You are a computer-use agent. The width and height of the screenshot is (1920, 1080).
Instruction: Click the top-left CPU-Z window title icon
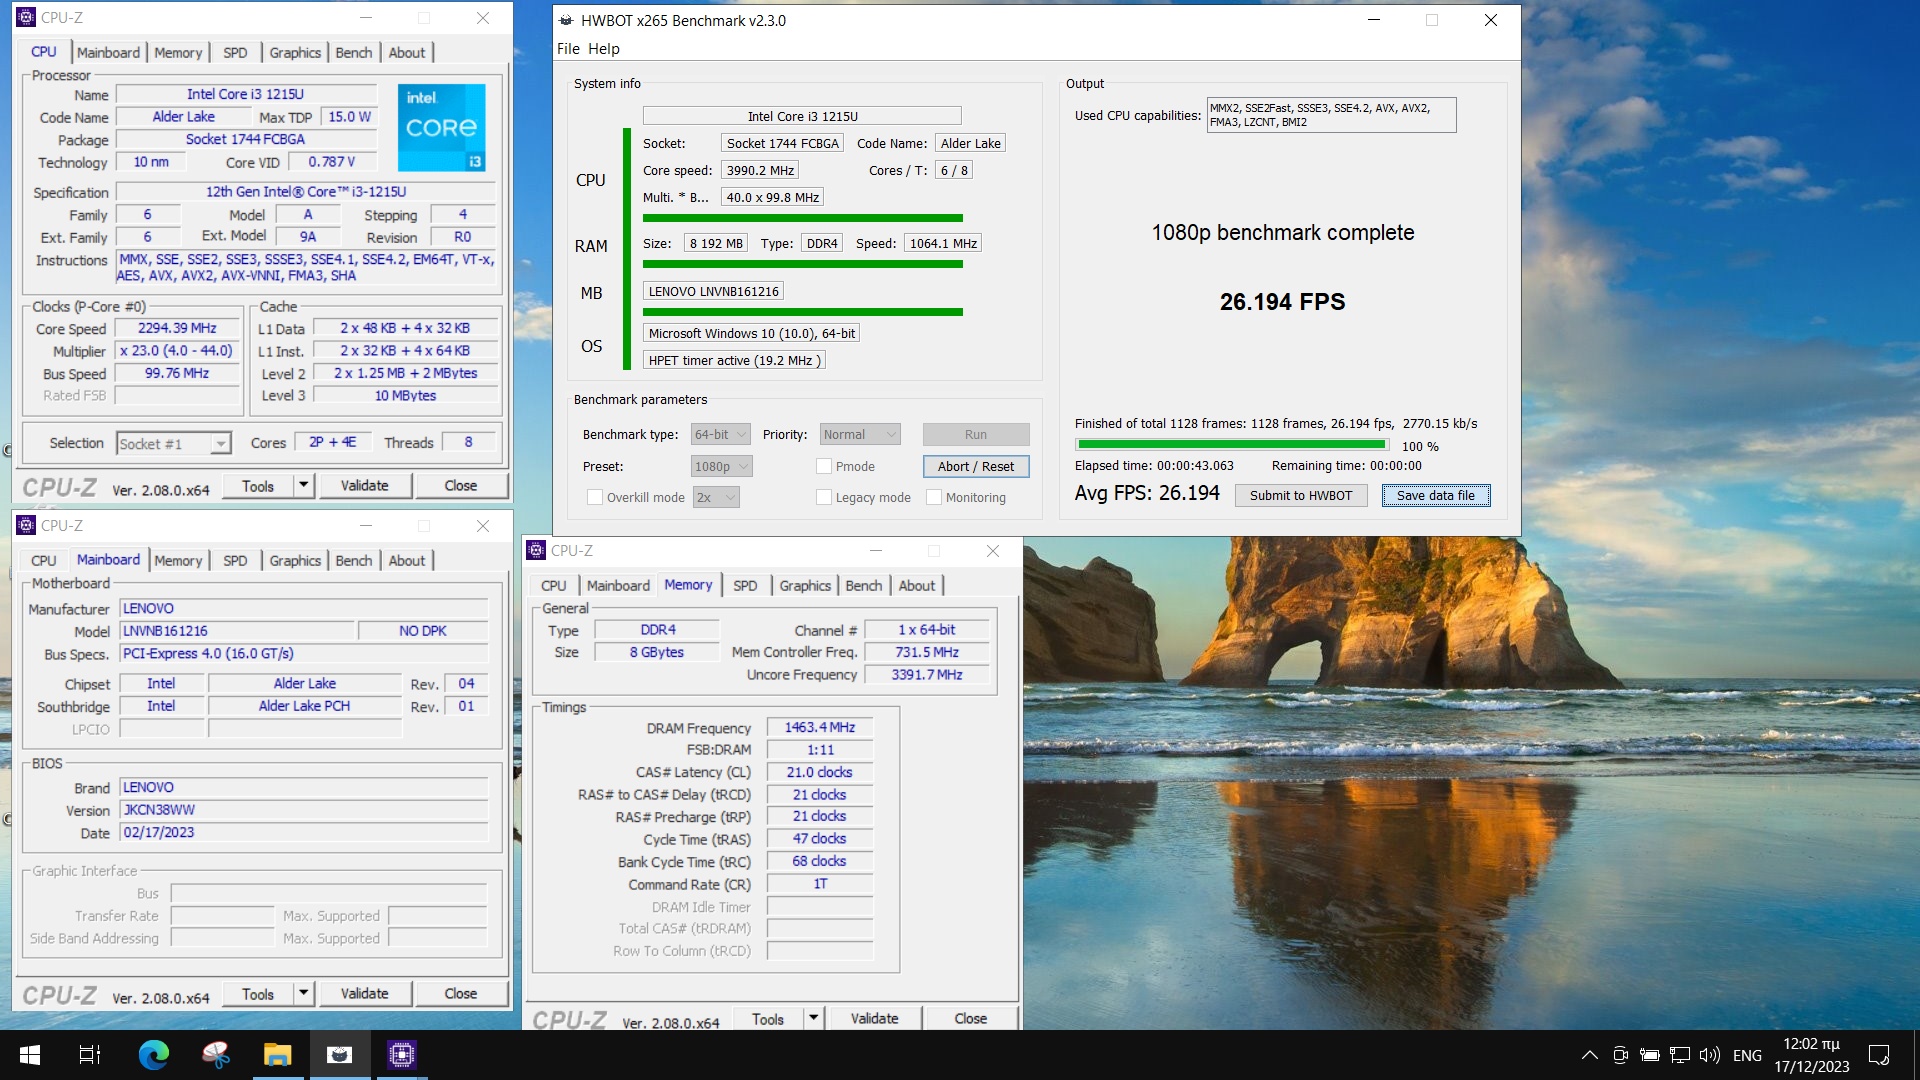[x=26, y=18]
